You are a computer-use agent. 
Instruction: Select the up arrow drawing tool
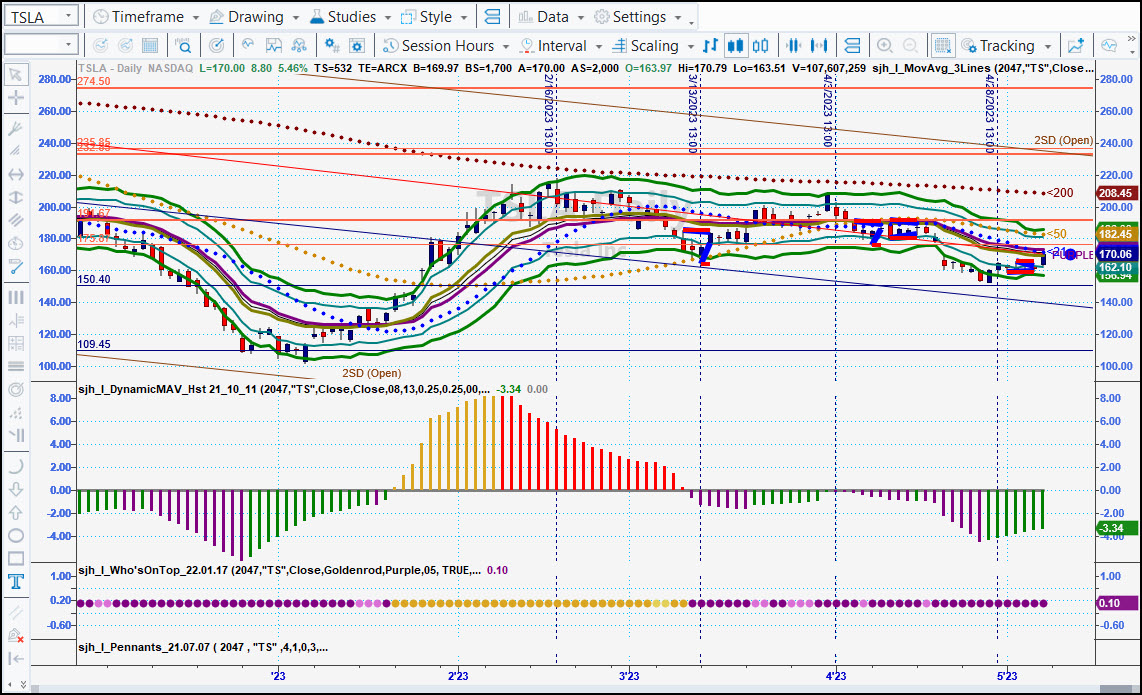(x=15, y=512)
